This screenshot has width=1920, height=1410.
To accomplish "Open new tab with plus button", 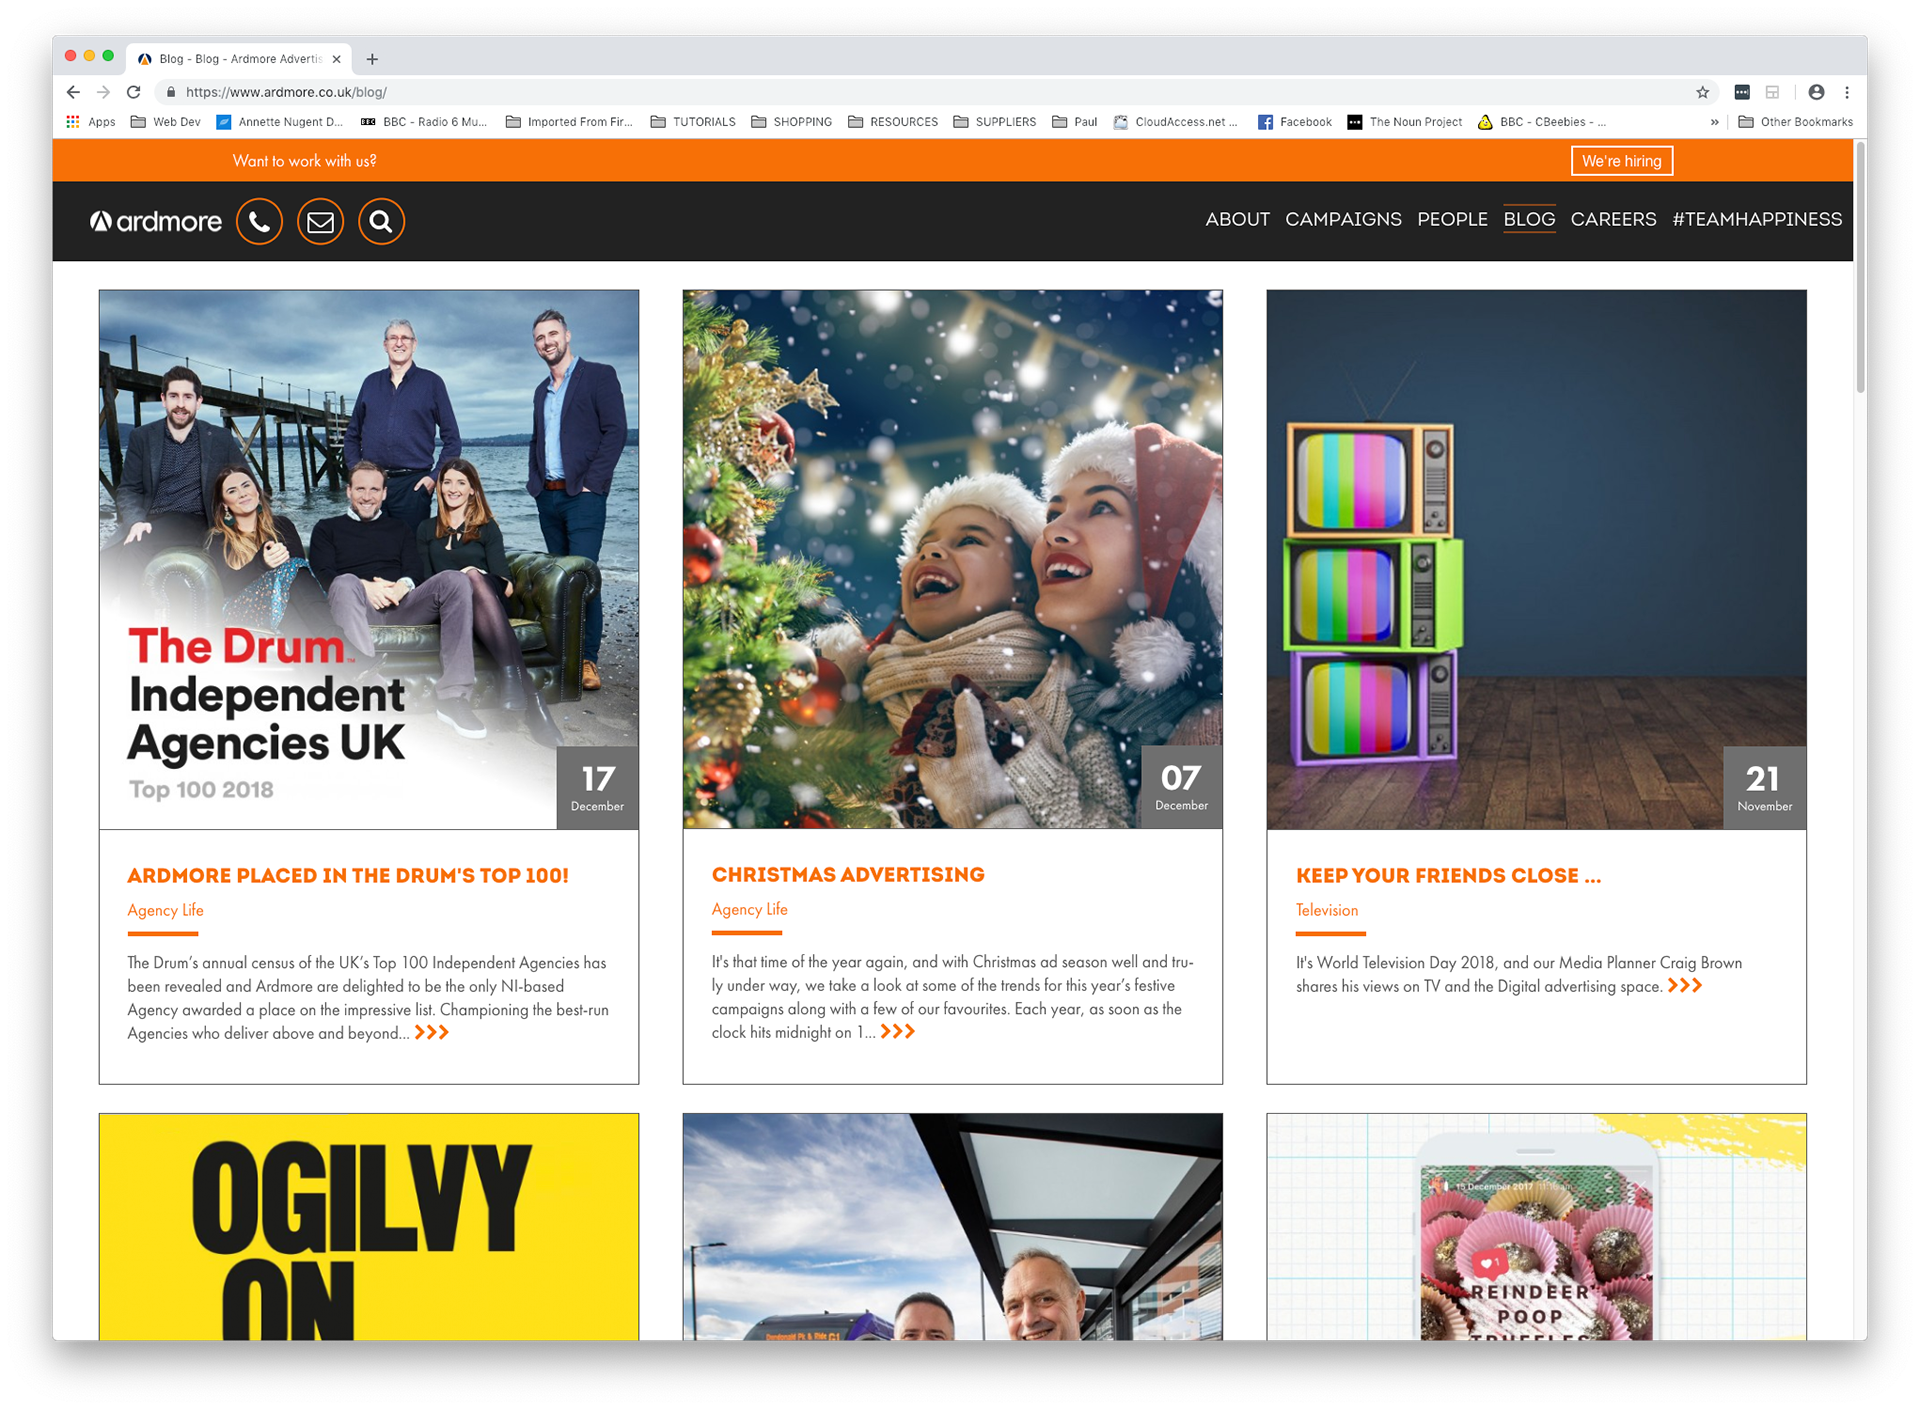I will click(372, 59).
